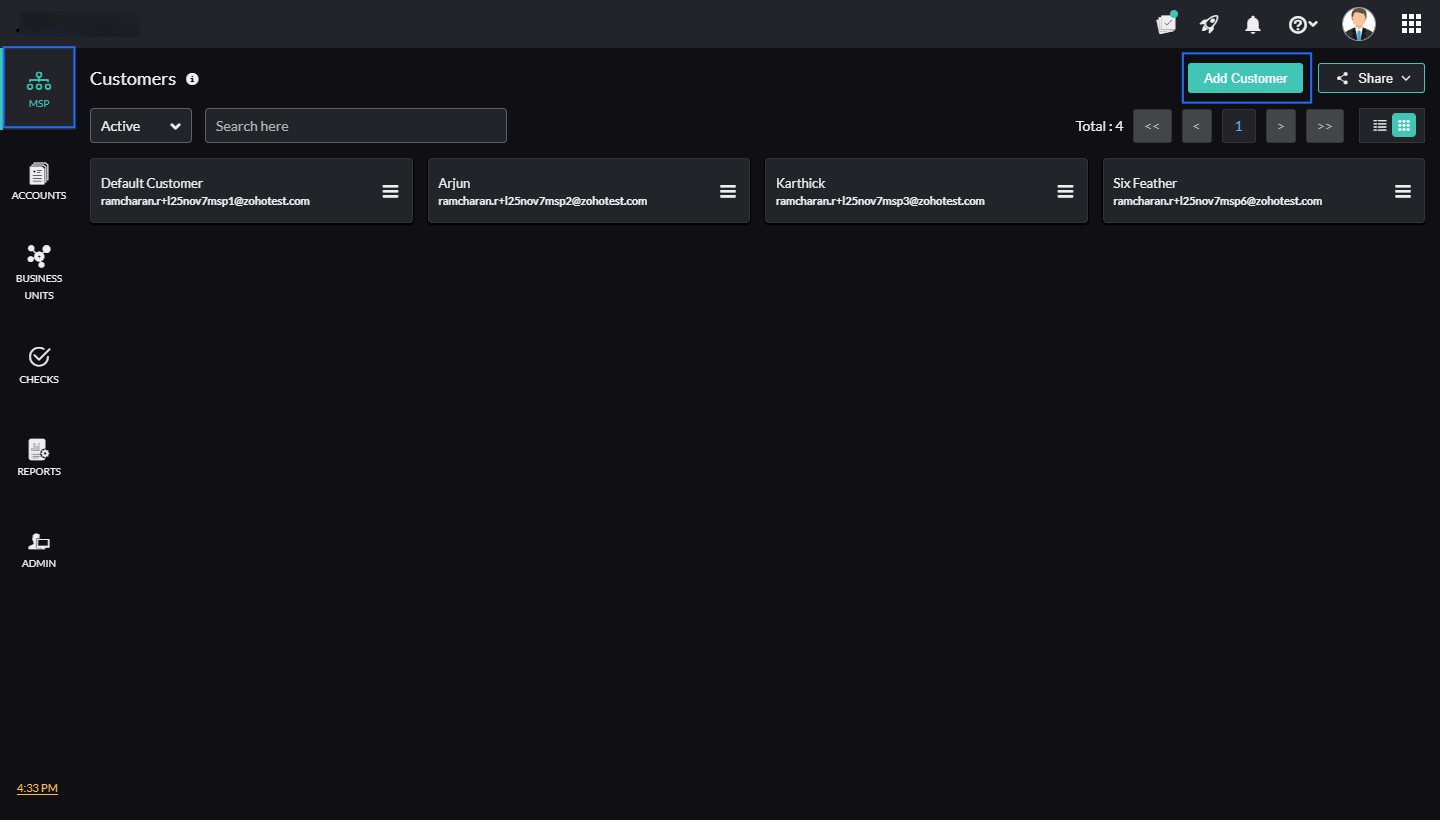Image resolution: width=1440 pixels, height=820 pixels.
Task: Open the Active status filter dropdown
Action: (x=140, y=125)
